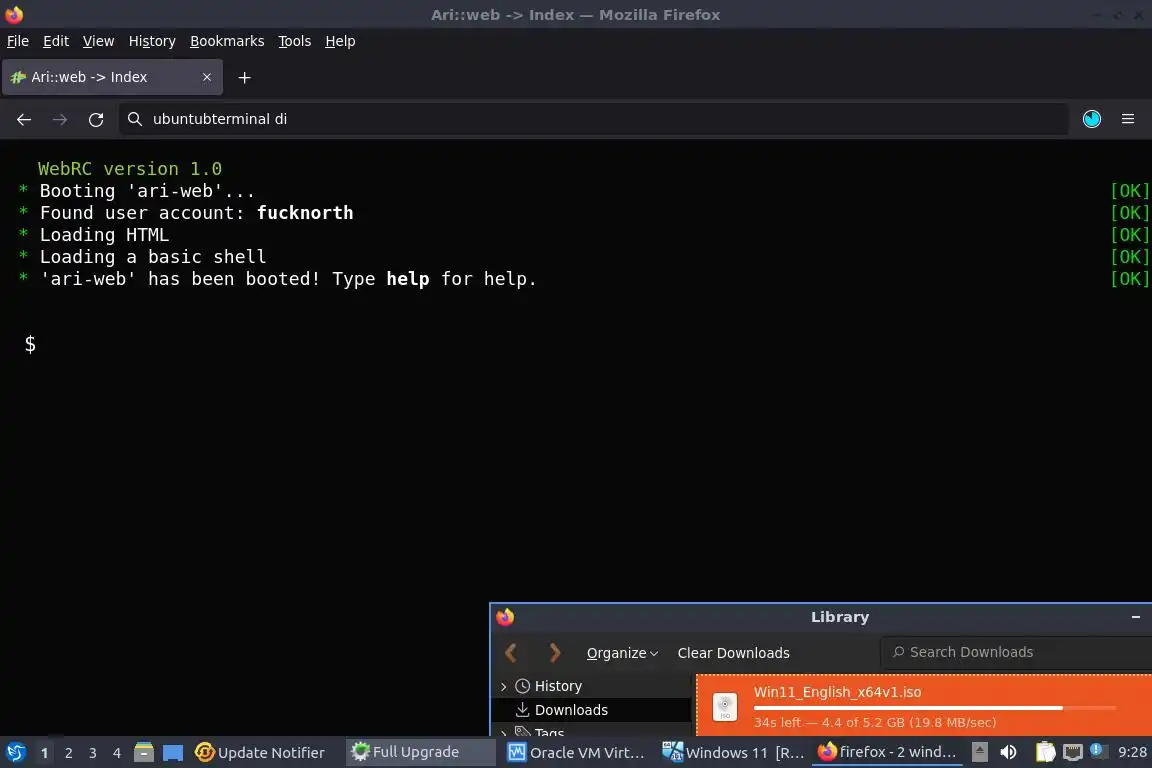Click the Ari::web tab favicon
This screenshot has height=768, width=1152.
(x=18, y=77)
